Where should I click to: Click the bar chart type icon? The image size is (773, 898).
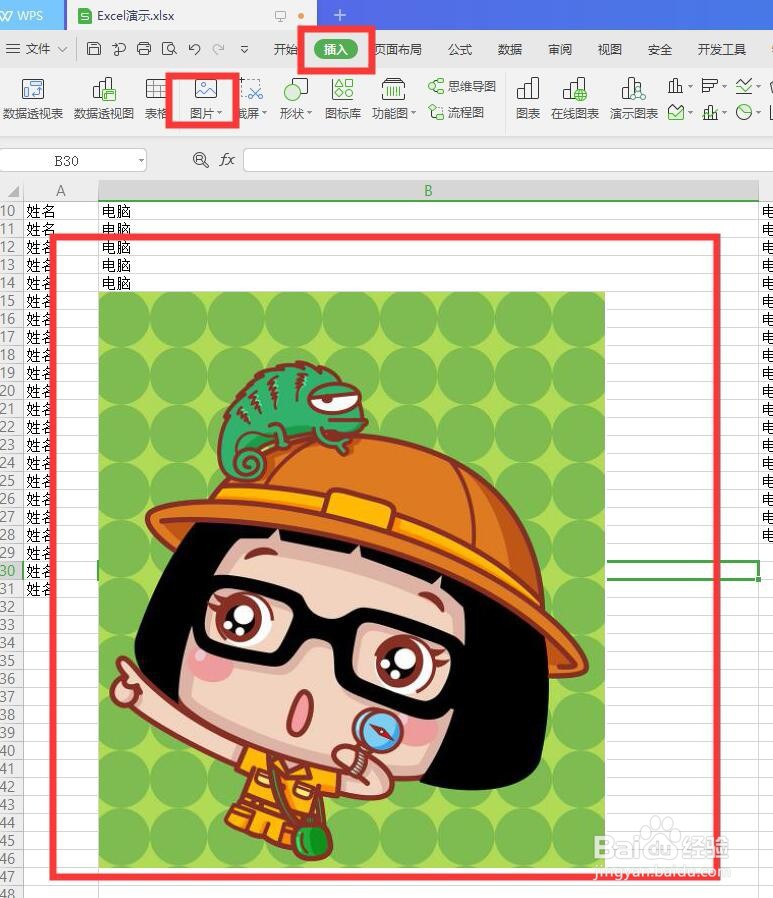[709, 86]
